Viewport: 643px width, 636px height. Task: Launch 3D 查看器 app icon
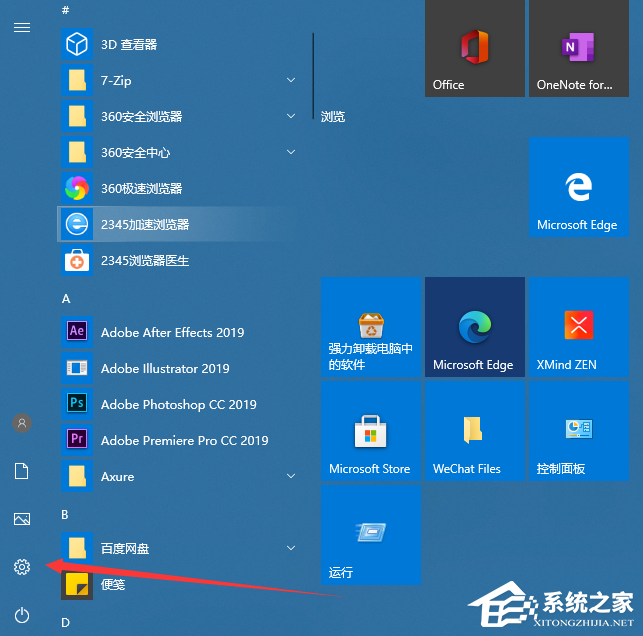coord(77,44)
